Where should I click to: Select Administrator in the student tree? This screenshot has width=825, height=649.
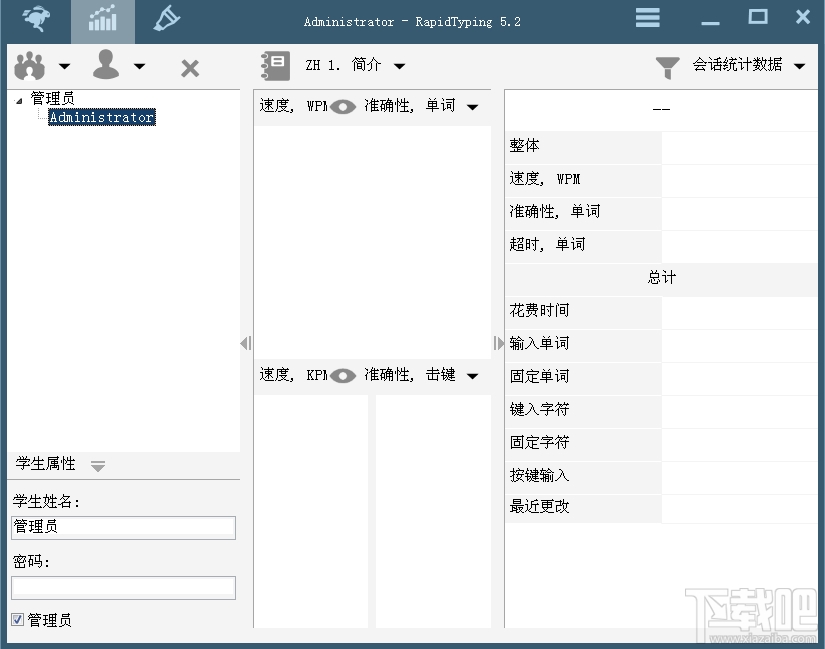101,116
